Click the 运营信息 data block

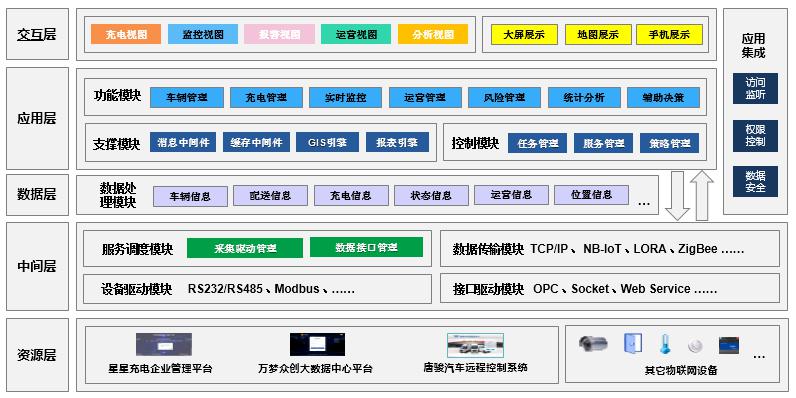point(511,195)
